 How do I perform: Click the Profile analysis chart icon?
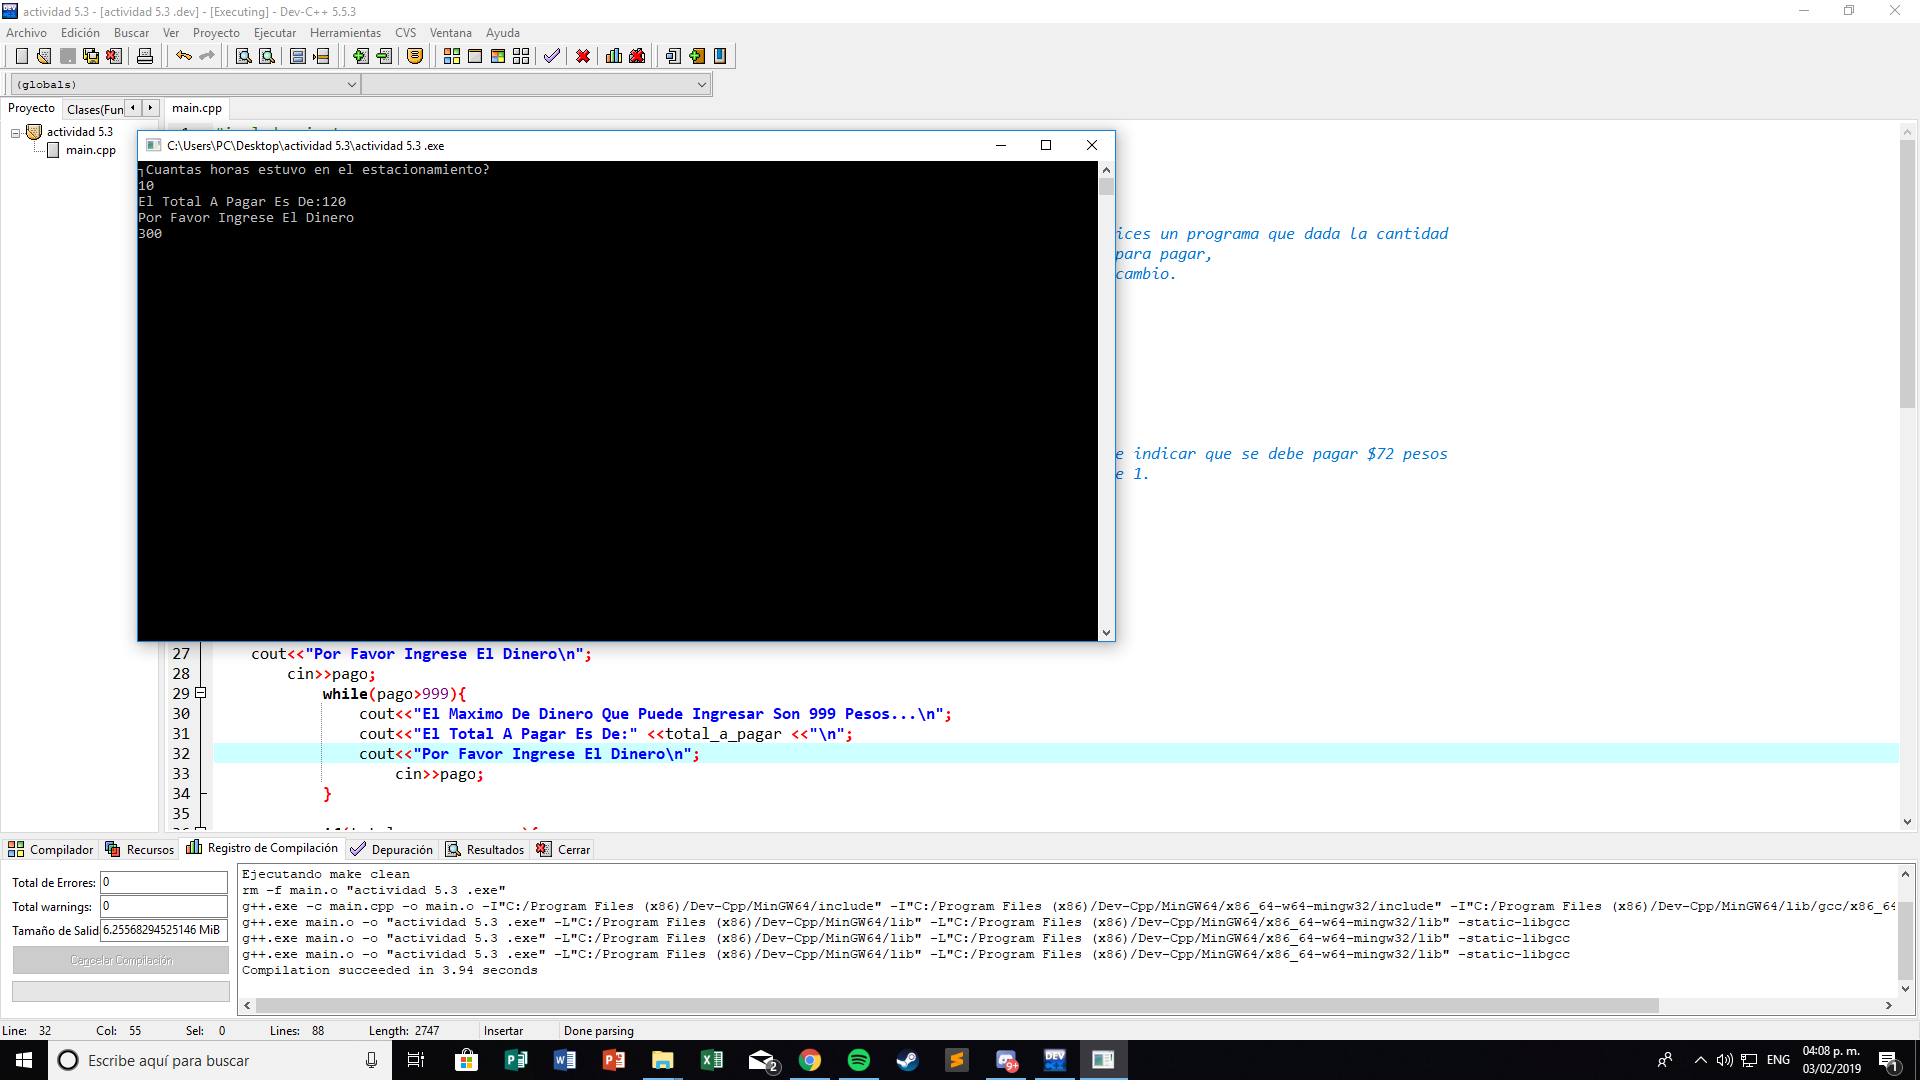(614, 56)
